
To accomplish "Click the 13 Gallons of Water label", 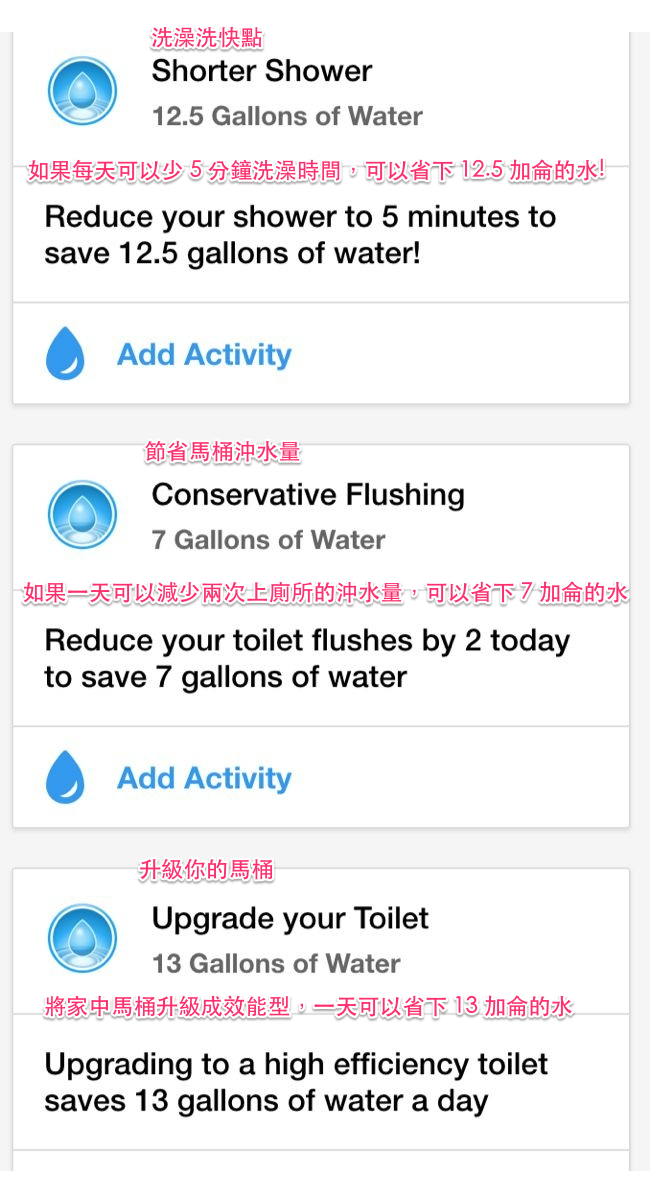I will coord(276,964).
